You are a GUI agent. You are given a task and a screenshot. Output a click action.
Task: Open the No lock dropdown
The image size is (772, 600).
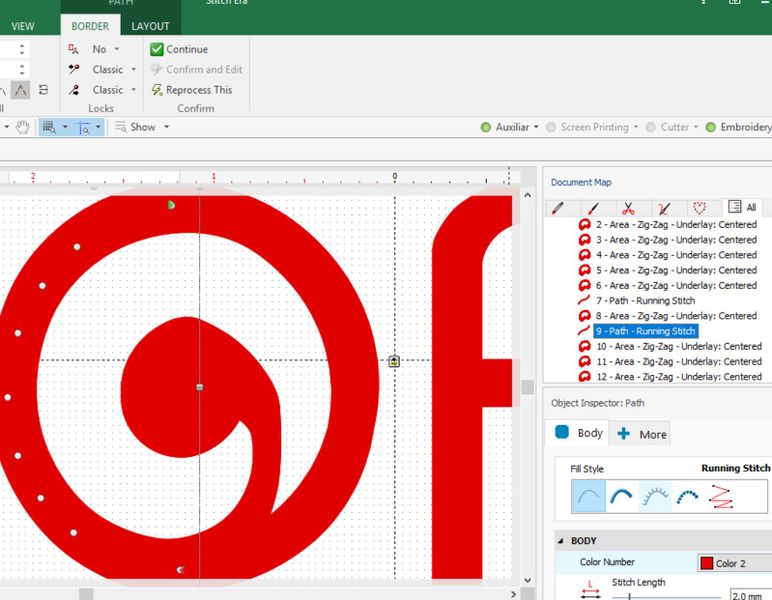[x=117, y=49]
